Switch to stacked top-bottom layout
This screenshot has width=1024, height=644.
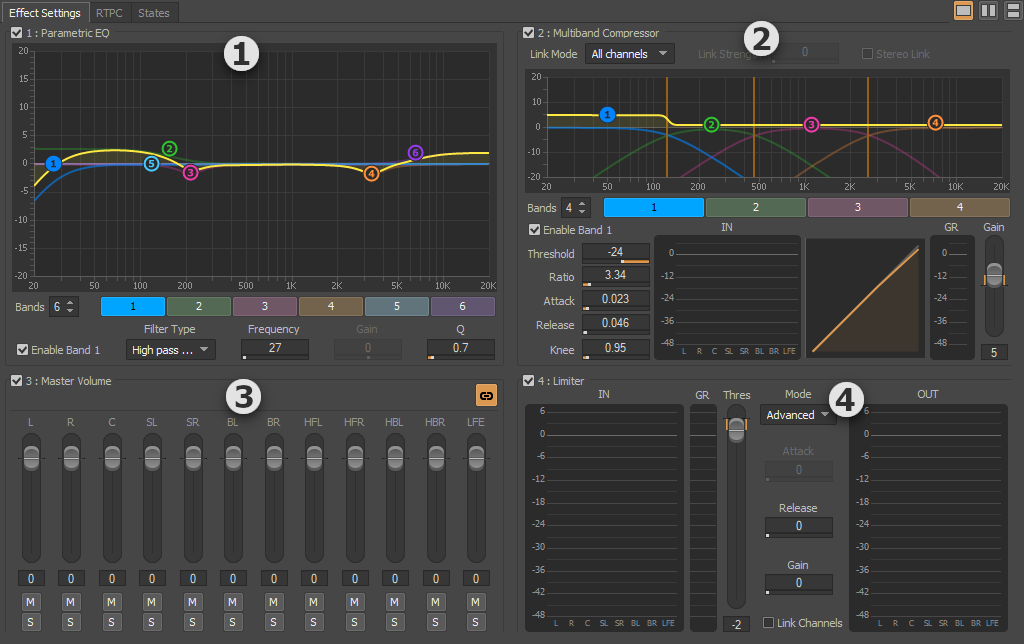coord(1012,11)
